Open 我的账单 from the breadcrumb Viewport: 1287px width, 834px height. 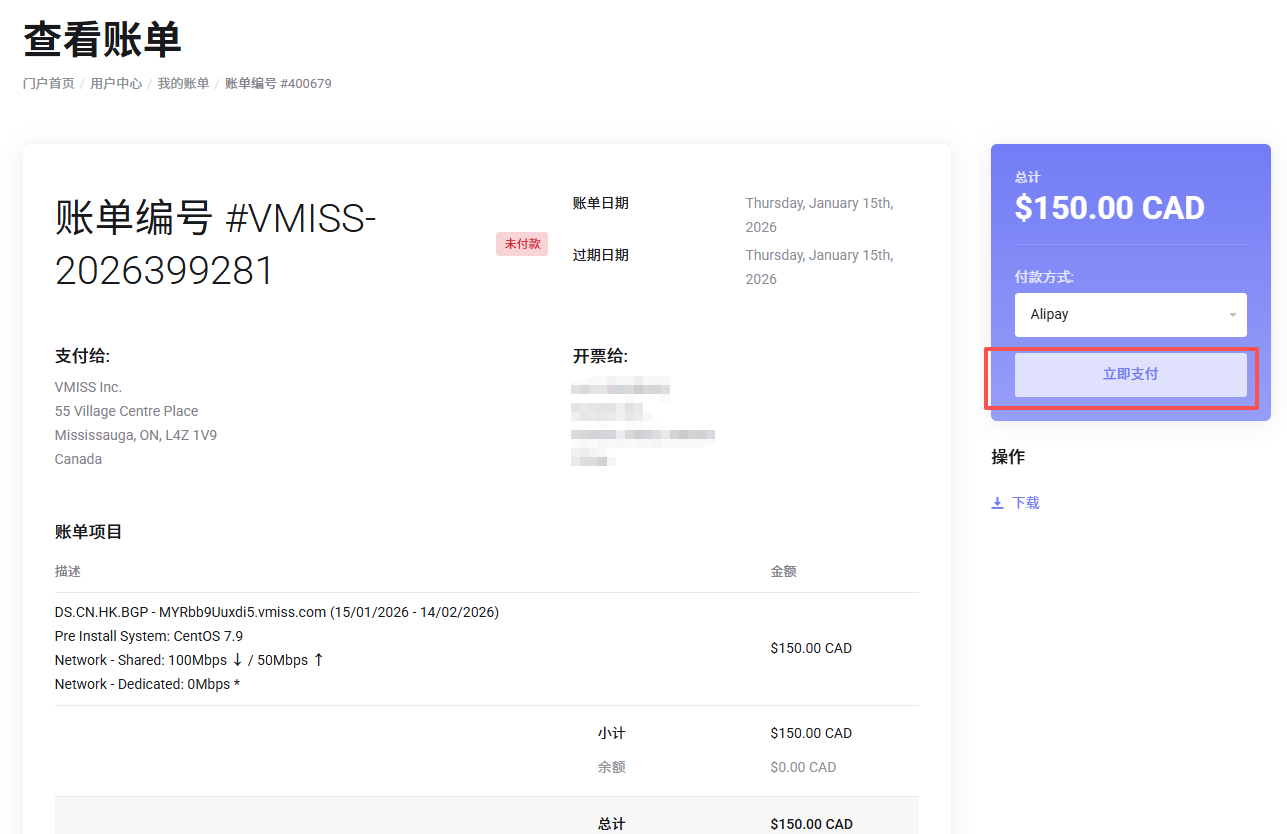click(x=183, y=84)
